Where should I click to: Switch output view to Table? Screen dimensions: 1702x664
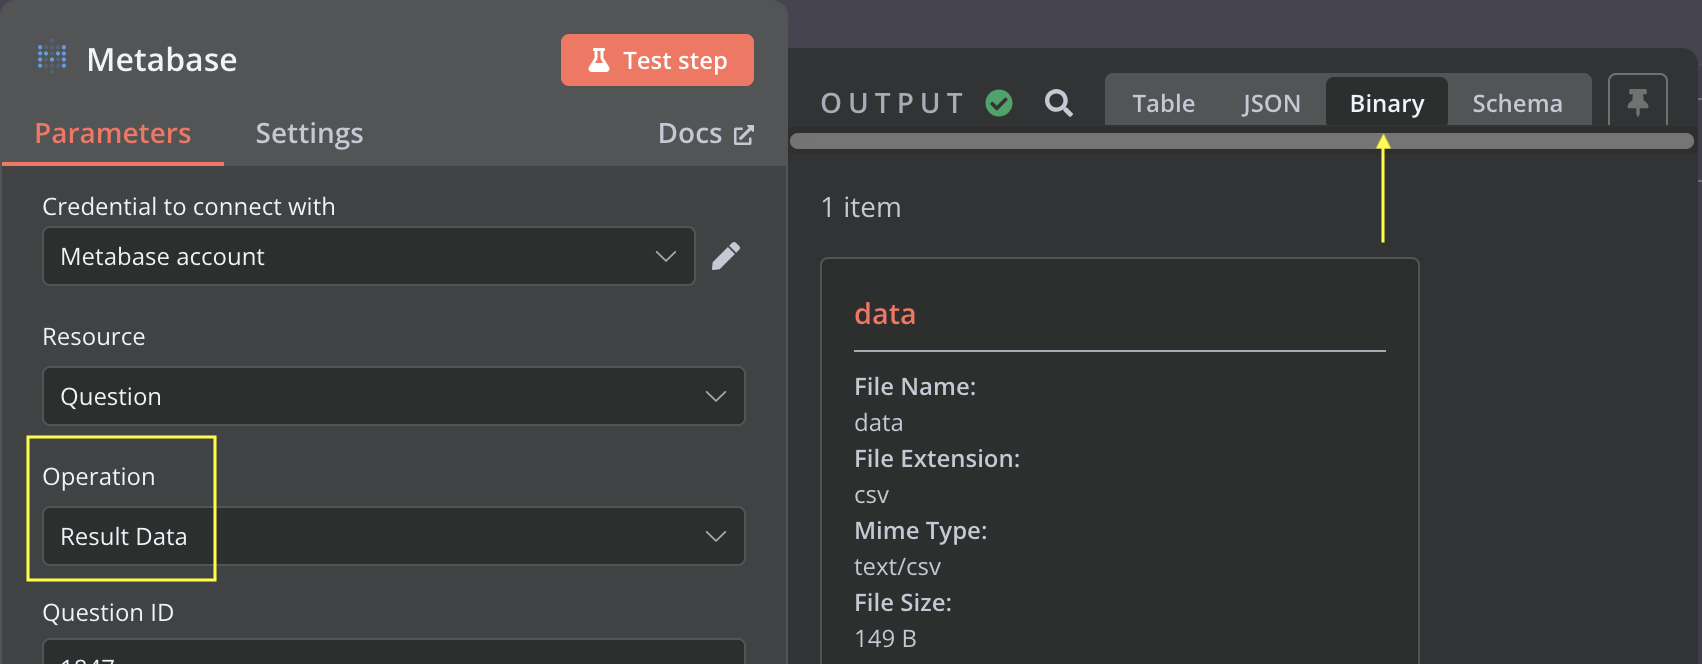(x=1163, y=103)
